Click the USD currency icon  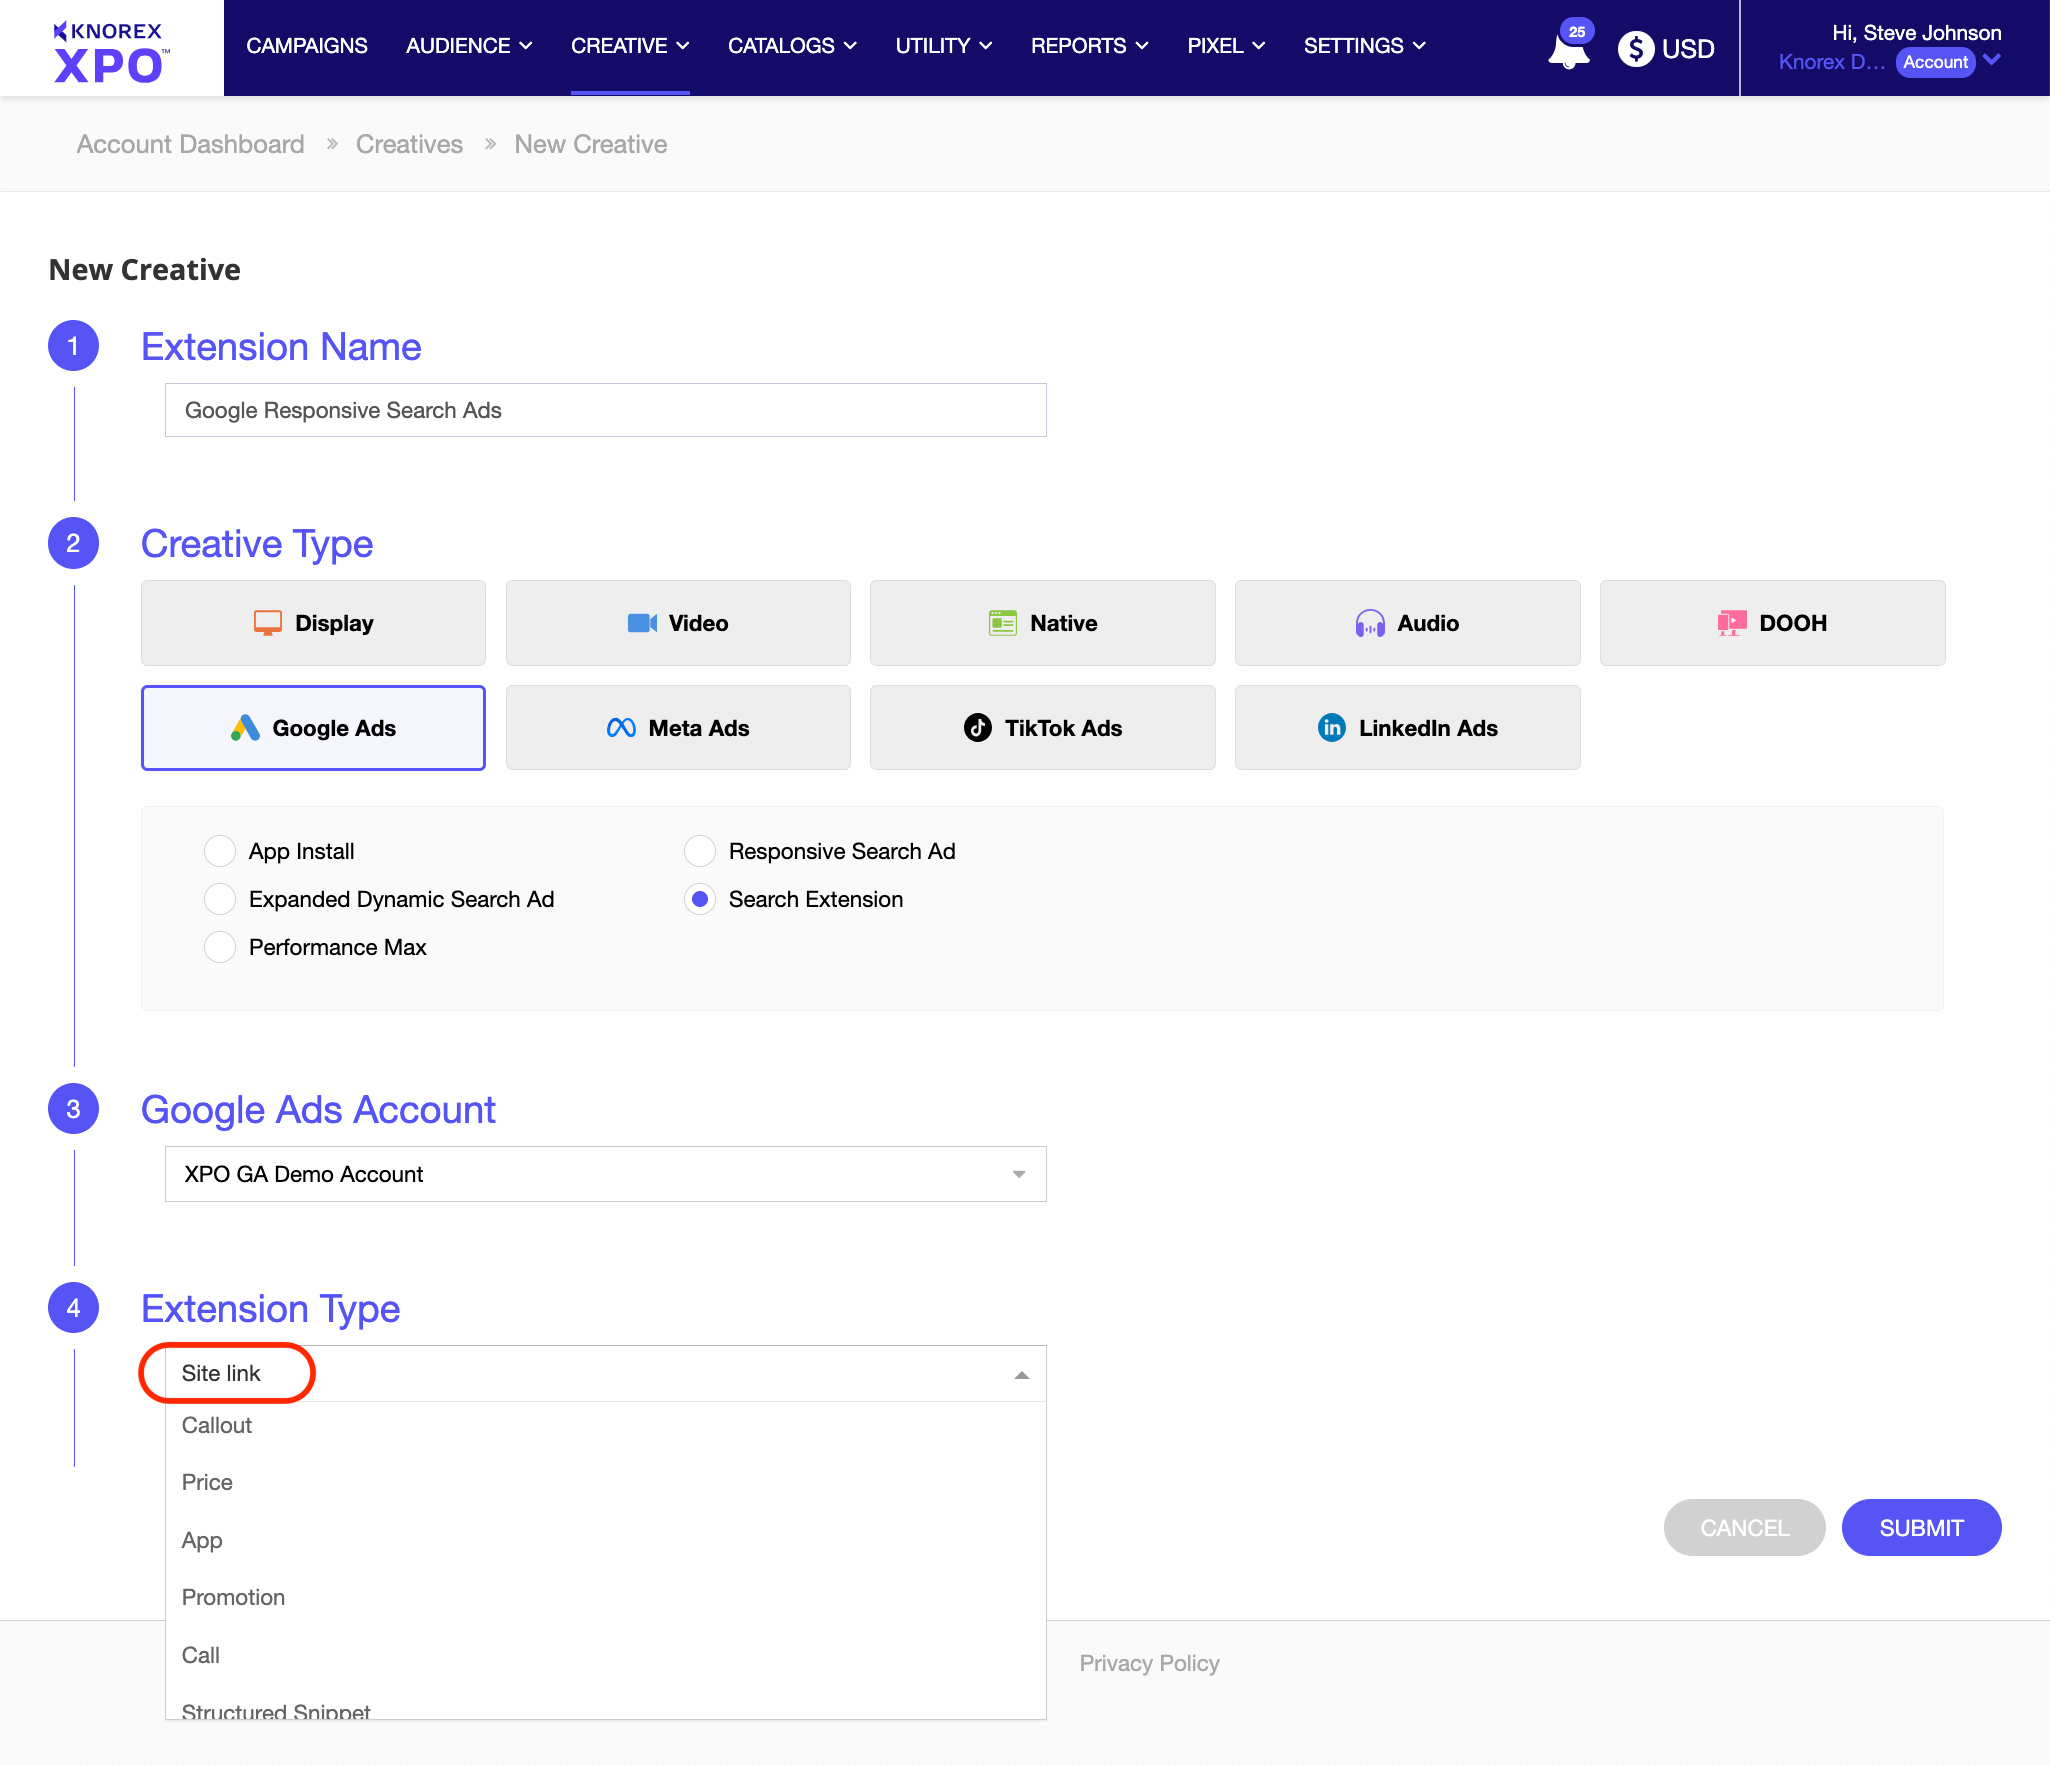(1636, 48)
